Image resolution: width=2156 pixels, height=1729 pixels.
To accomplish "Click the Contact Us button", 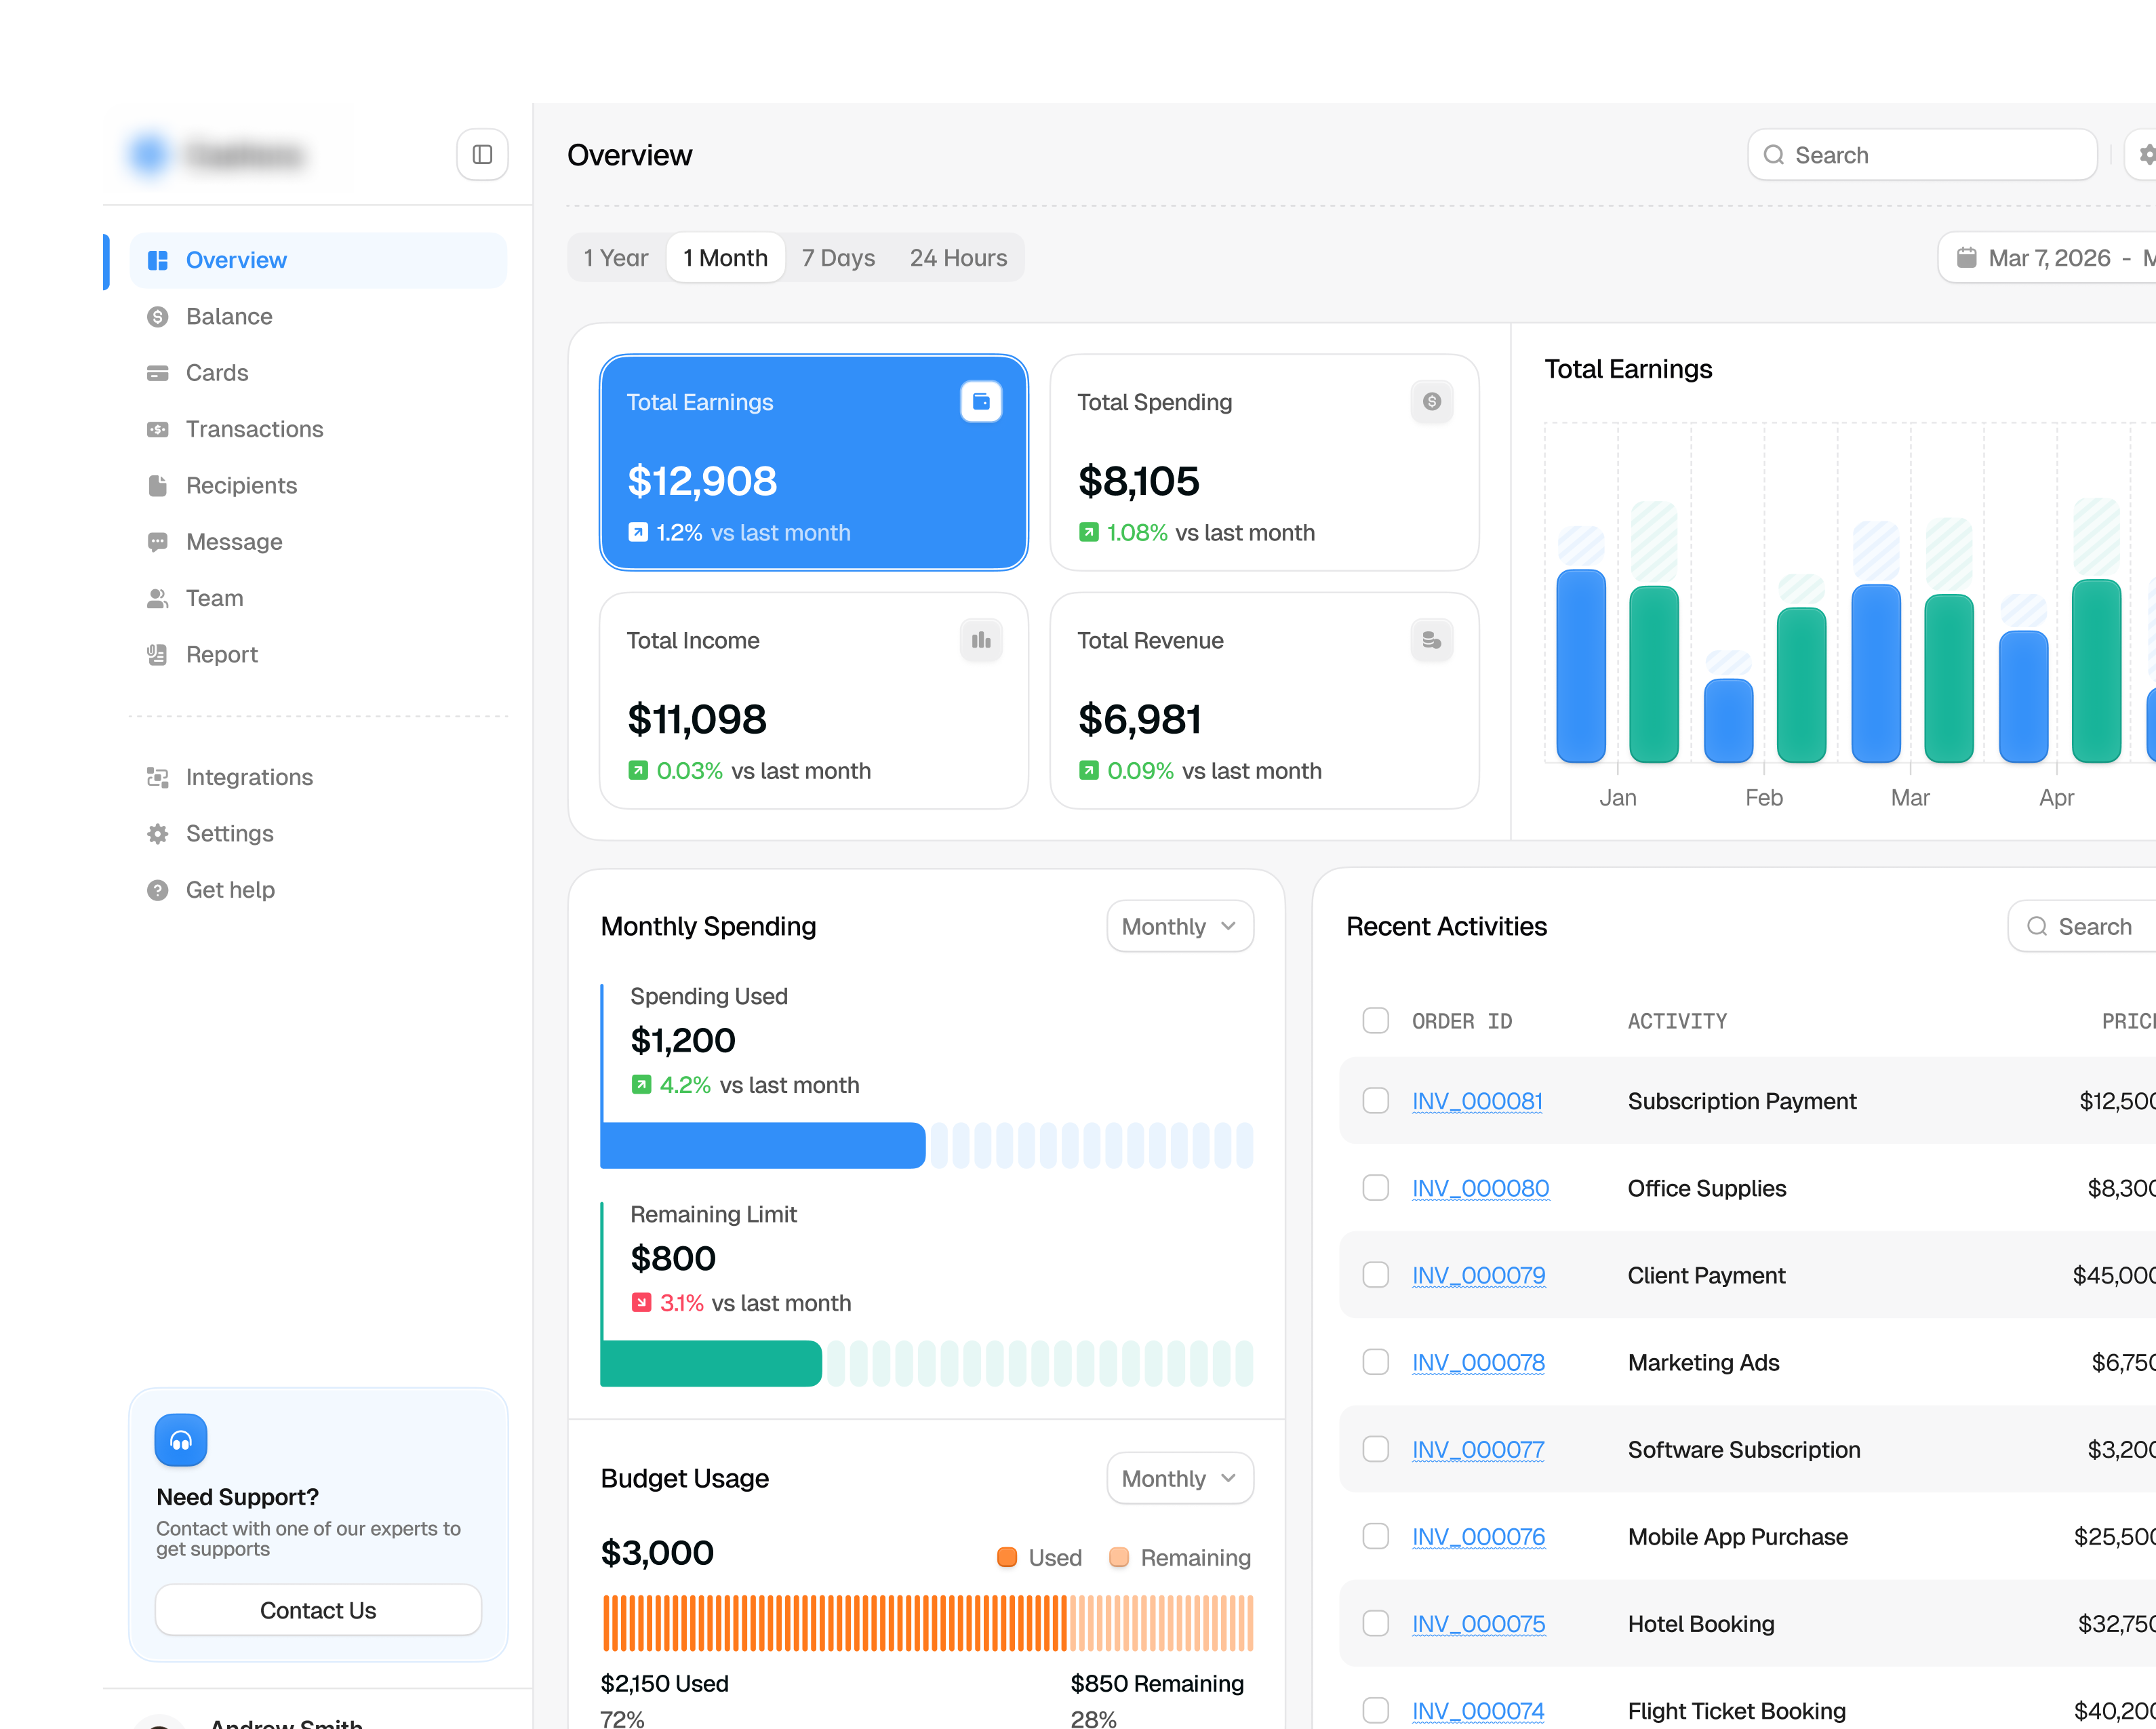I will point(318,1610).
